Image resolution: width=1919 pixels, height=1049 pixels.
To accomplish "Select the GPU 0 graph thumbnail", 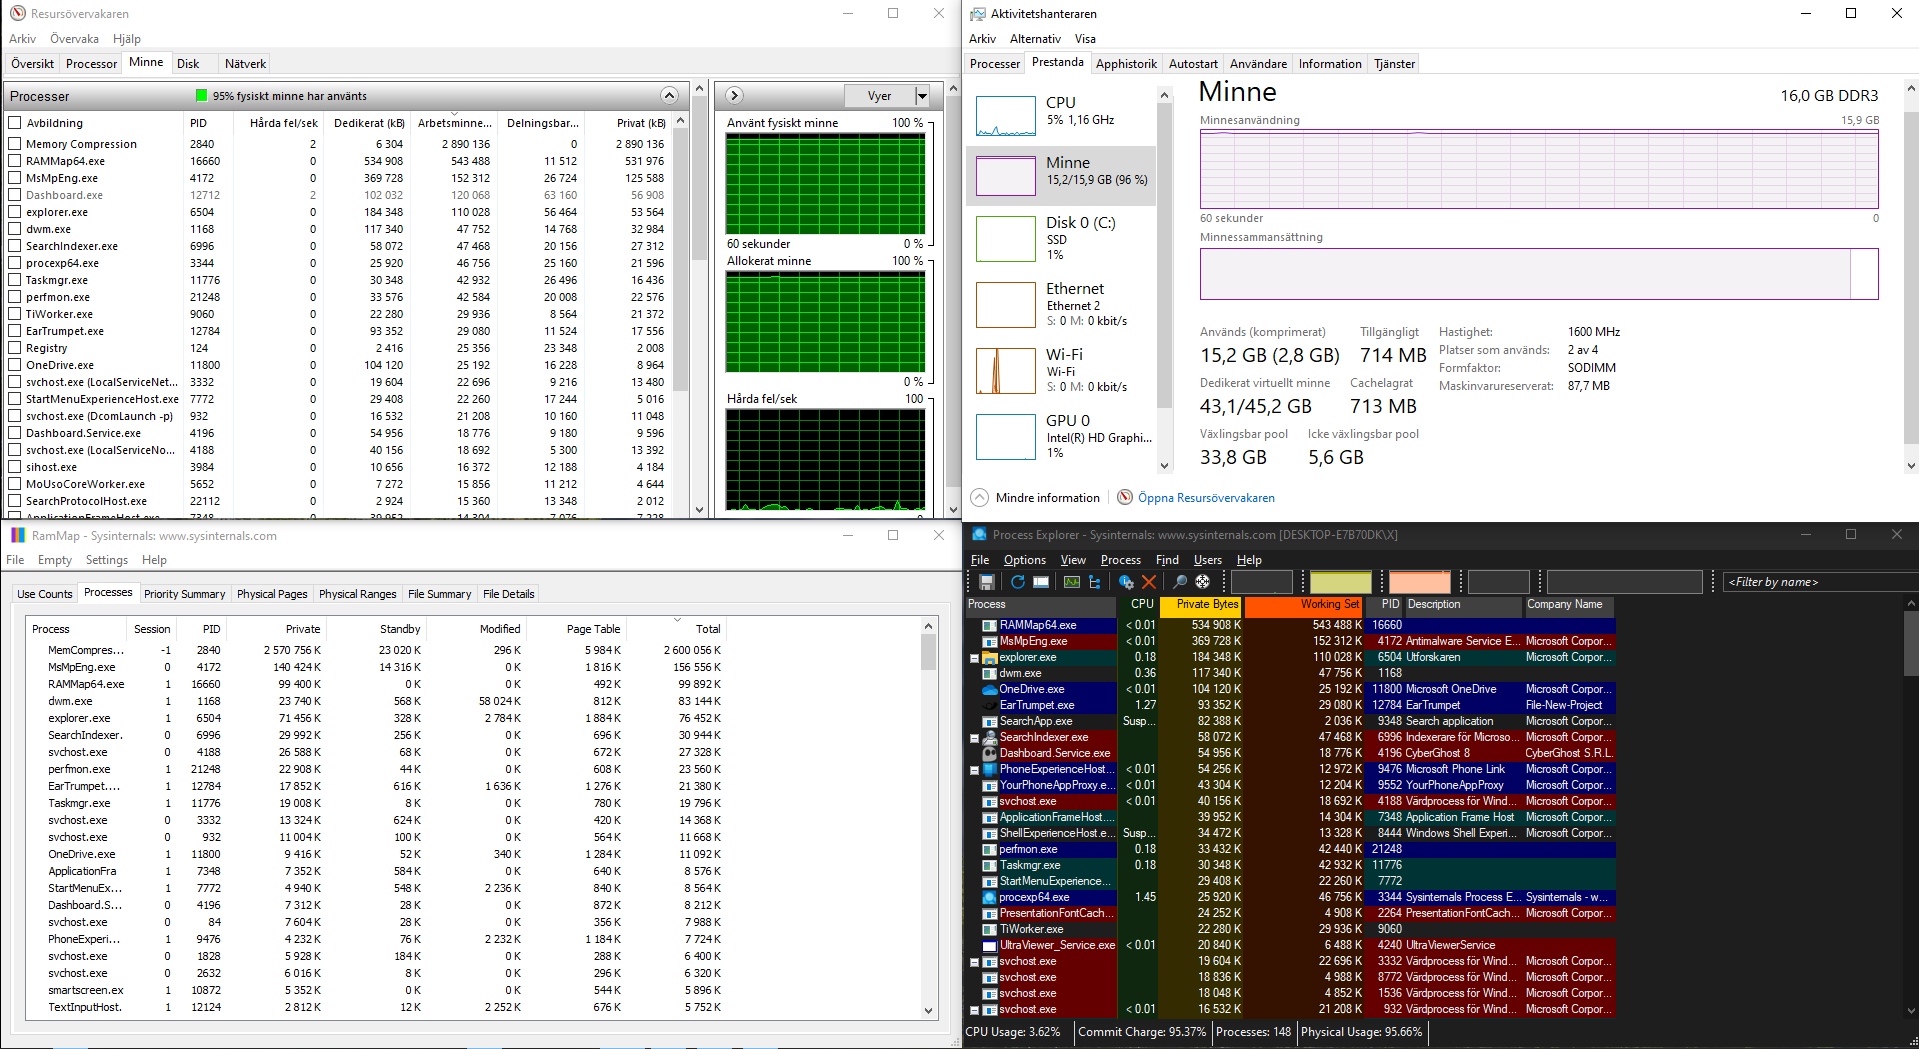I will coord(1005,437).
